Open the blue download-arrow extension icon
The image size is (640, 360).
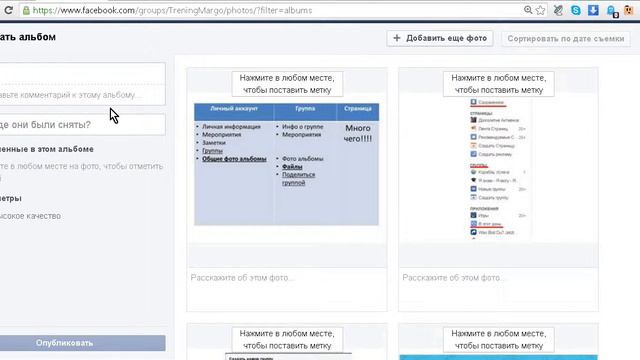(x=593, y=10)
